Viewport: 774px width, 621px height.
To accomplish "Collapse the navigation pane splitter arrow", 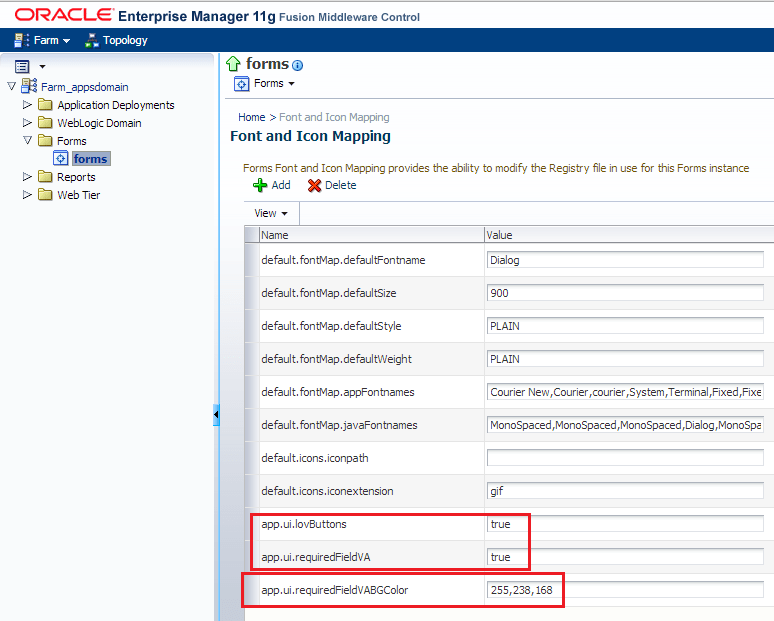I will [x=216, y=415].
